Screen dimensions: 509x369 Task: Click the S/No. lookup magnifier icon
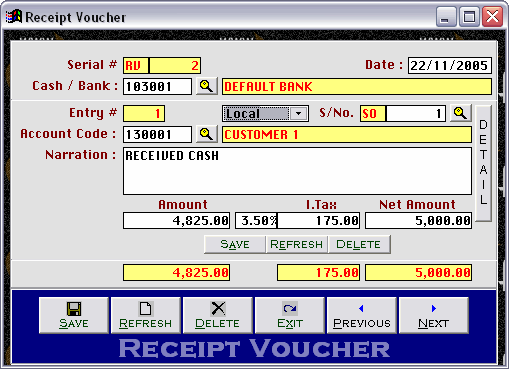[x=461, y=113]
